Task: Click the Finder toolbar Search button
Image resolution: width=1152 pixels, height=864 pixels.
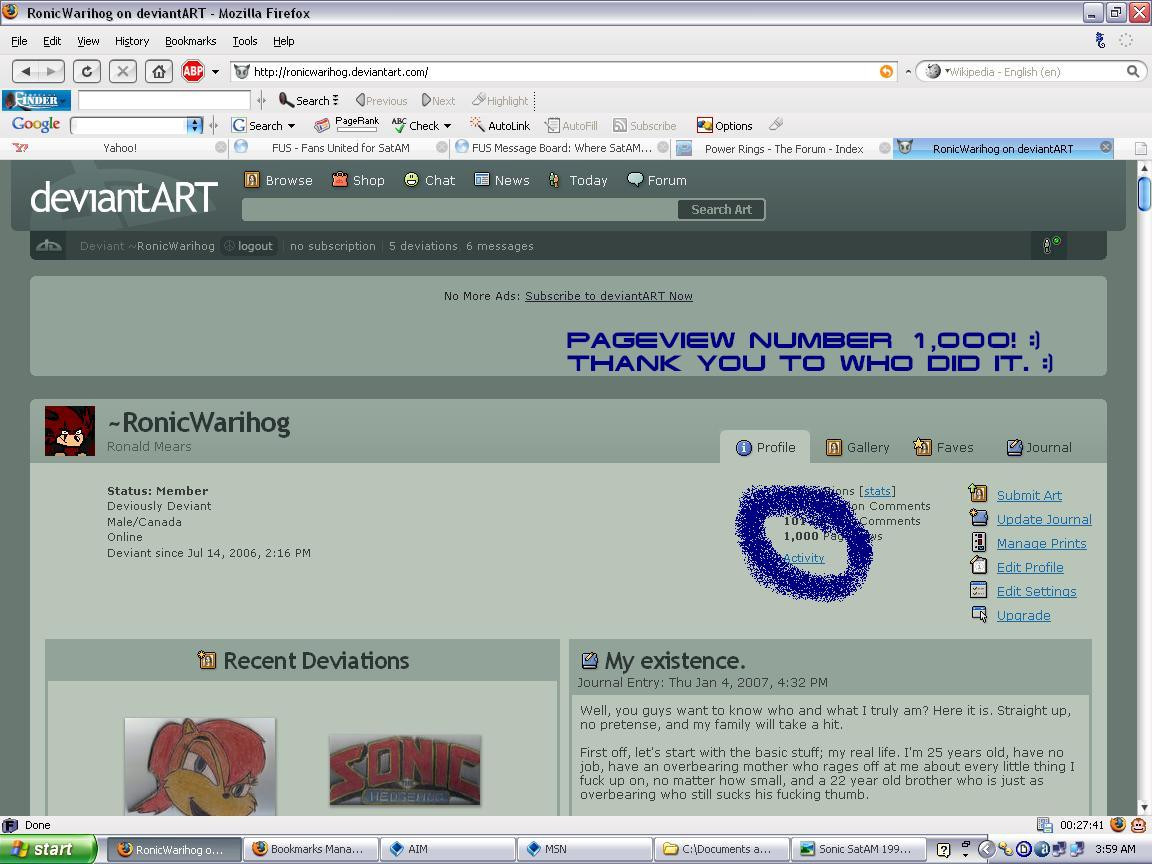Action: coord(309,101)
